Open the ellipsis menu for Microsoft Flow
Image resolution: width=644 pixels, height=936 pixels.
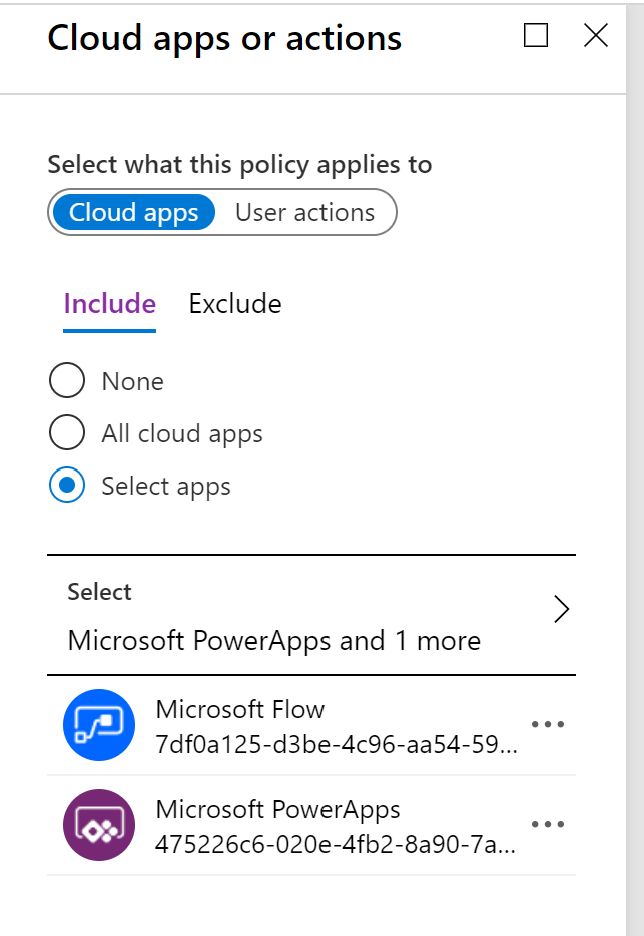tap(548, 724)
